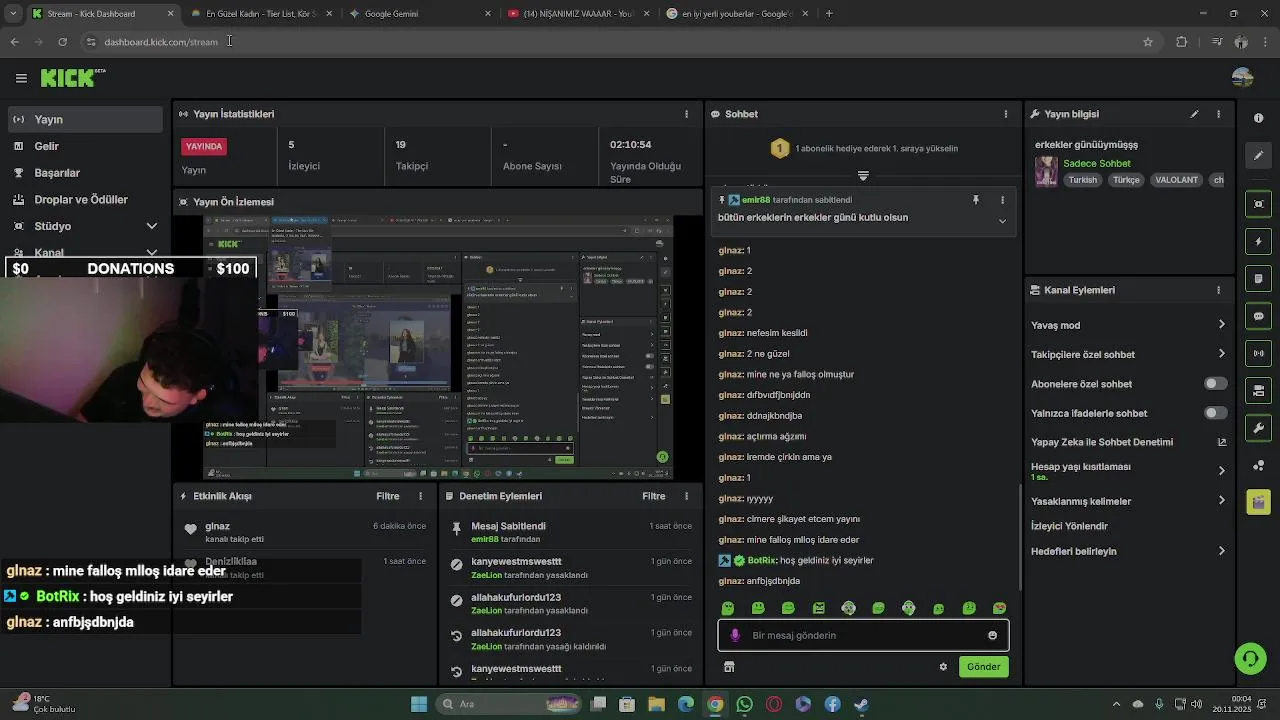This screenshot has width=1280, height=720.
Task: Toggle the lightning bolt panel icon in right sidebar
Action: click(1258, 241)
